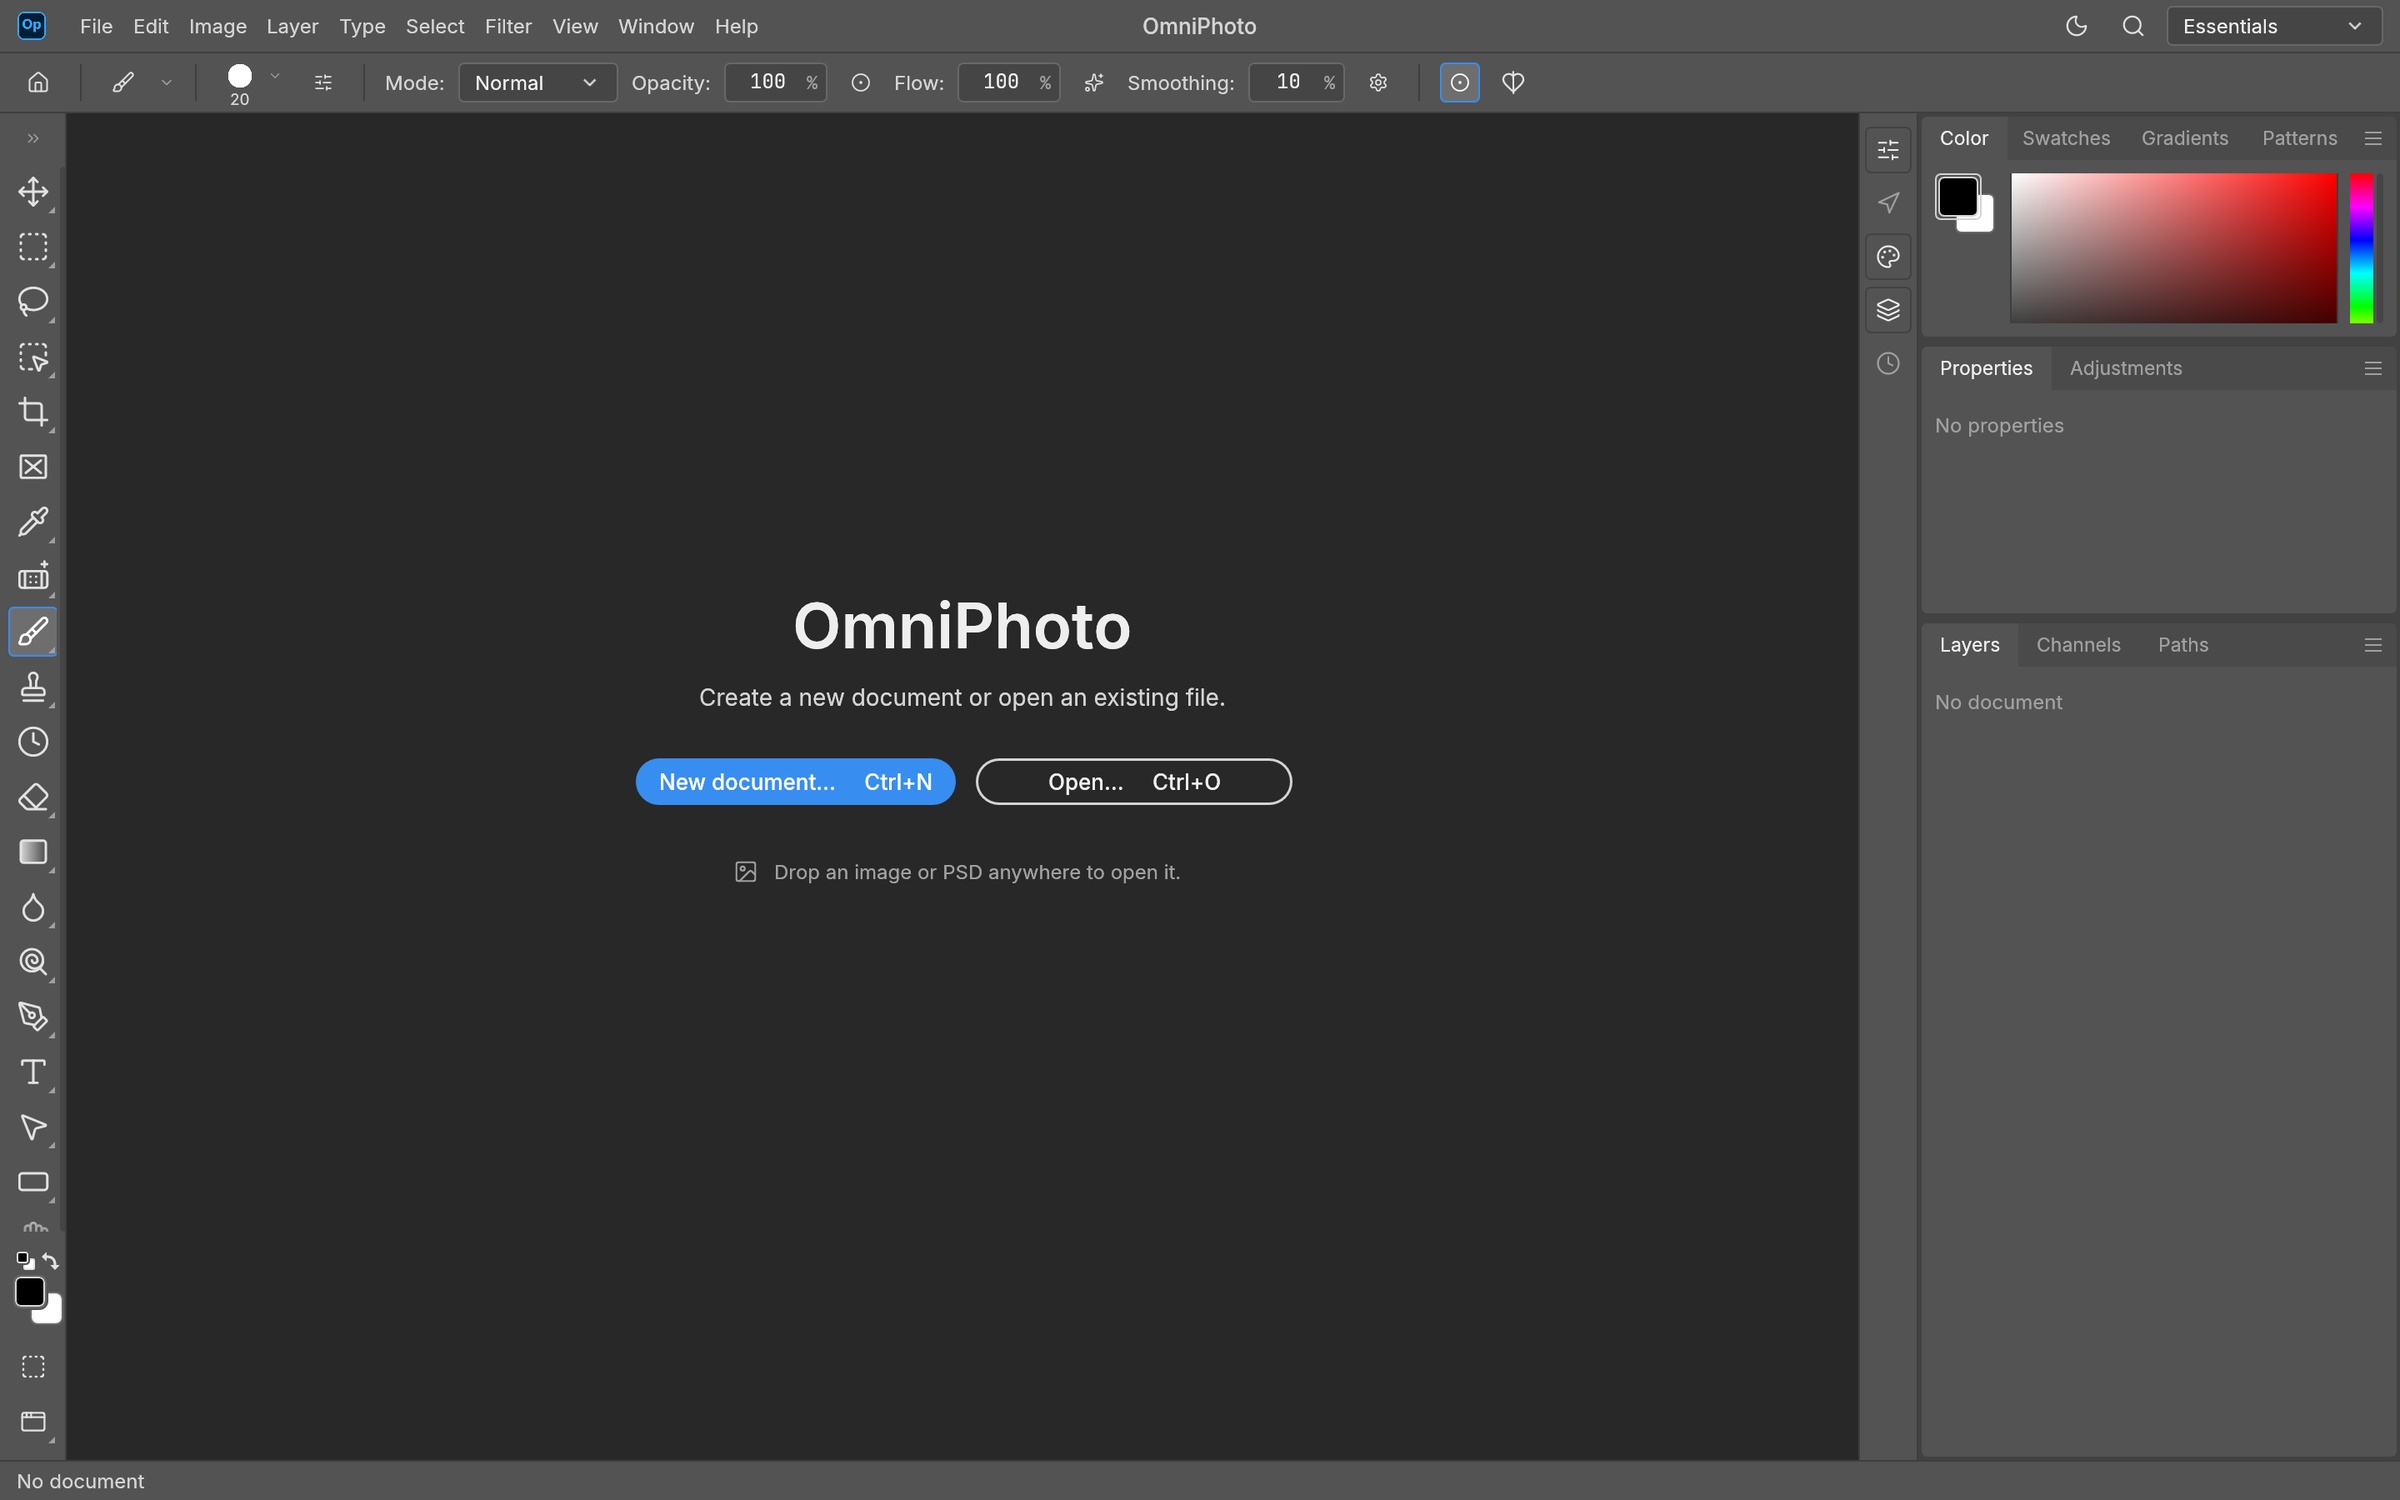Viewport: 2400px width, 1500px height.
Task: Switch to the Swatches tab
Action: coord(2066,138)
